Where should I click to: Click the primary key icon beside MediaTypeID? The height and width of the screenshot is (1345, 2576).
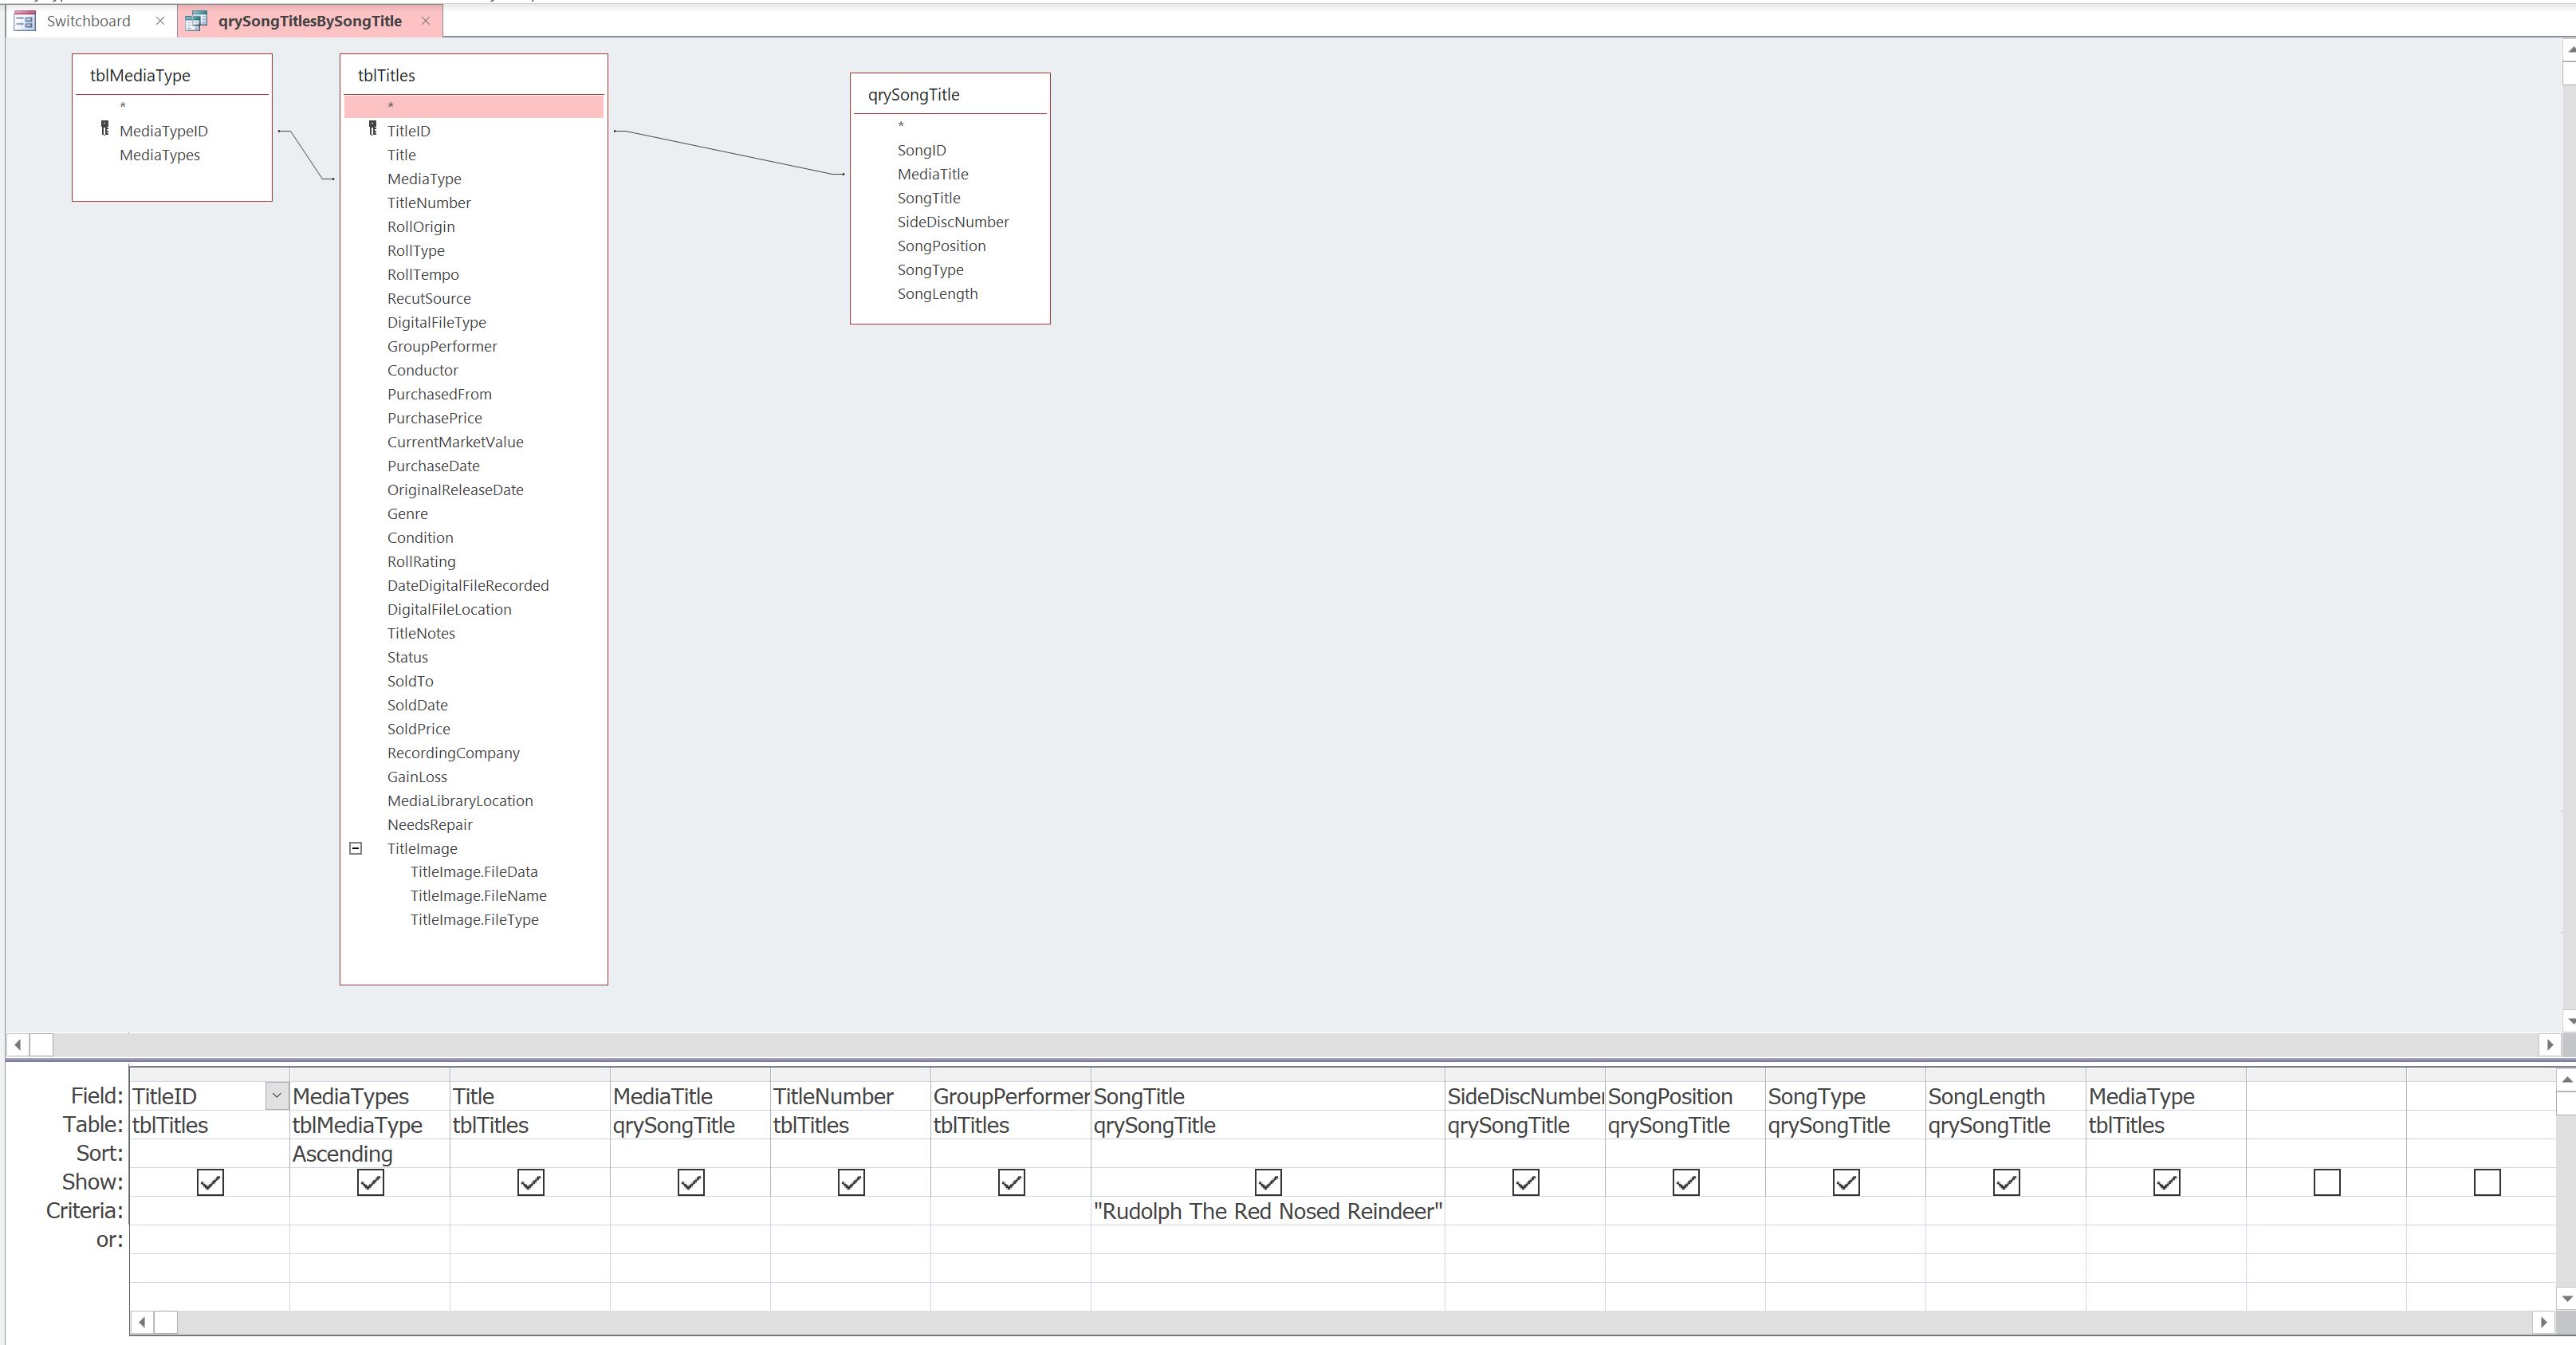(x=106, y=130)
